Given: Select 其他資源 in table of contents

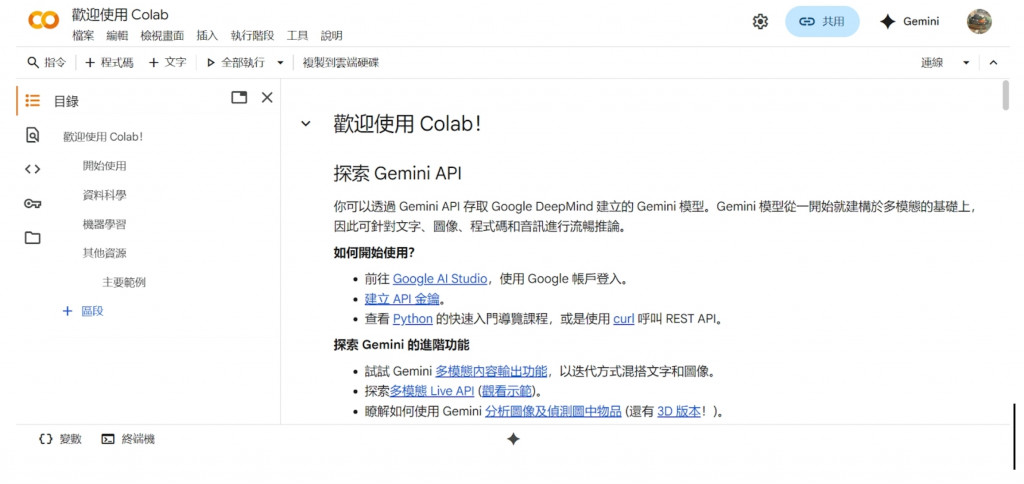Looking at the screenshot, I should point(104,253).
